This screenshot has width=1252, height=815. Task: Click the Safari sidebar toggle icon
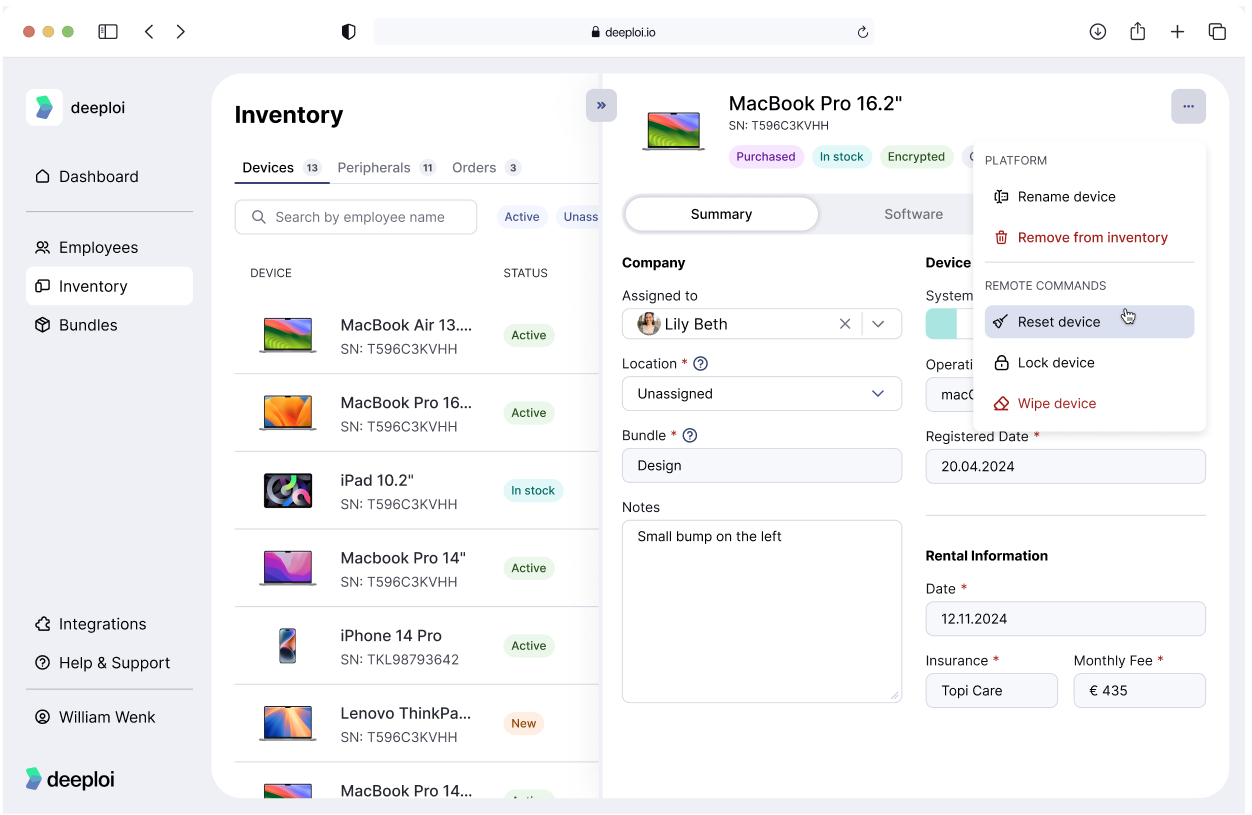pos(108,32)
